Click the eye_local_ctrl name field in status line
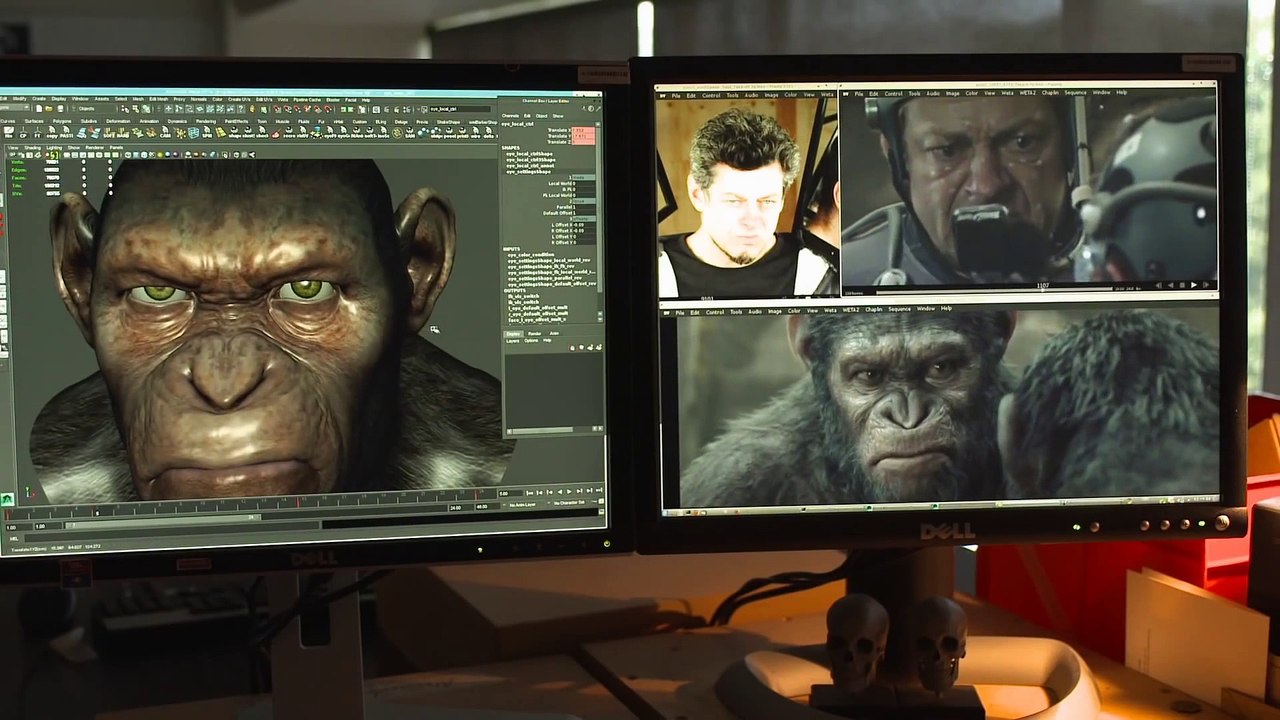1280x720 pixels. (460, 109)
